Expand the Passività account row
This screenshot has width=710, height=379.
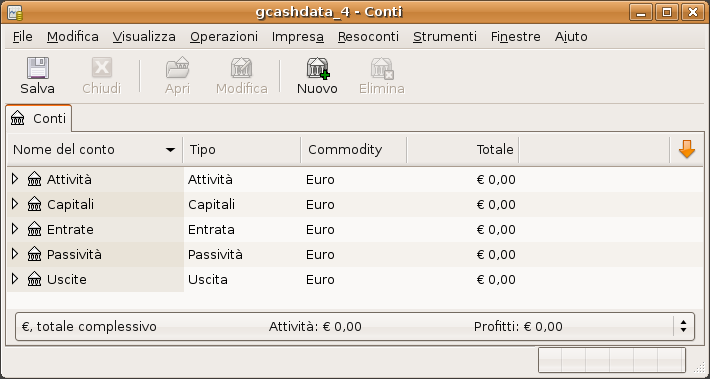(15, 254)
